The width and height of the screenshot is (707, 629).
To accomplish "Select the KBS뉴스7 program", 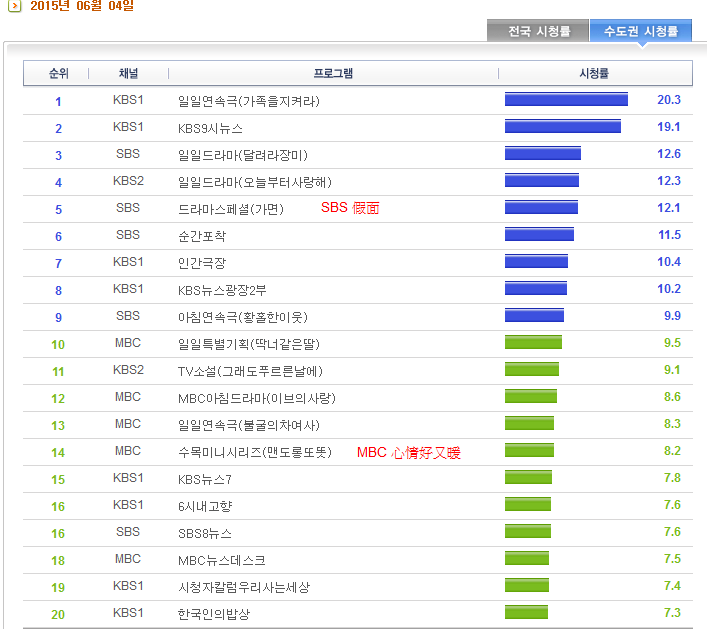I will click(x=205, y=479).
